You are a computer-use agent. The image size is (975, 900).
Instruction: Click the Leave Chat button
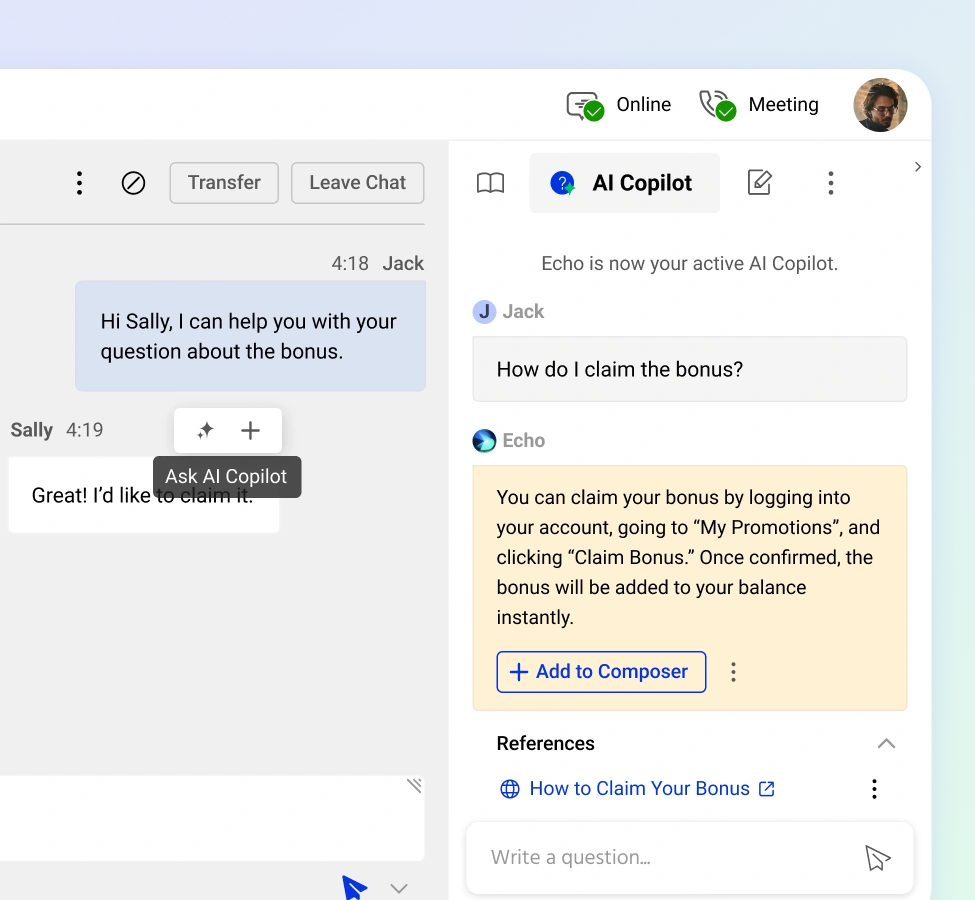pos(357,183)
